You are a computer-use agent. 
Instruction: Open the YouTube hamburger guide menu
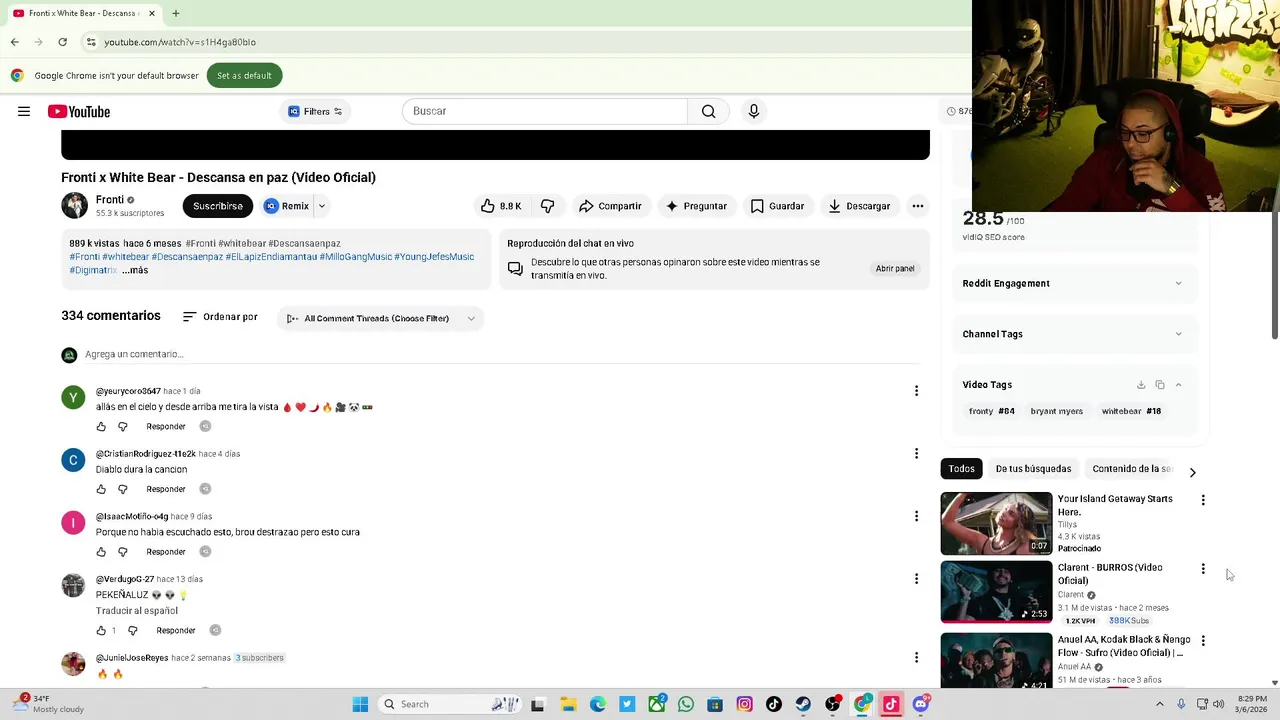(24, 111)
